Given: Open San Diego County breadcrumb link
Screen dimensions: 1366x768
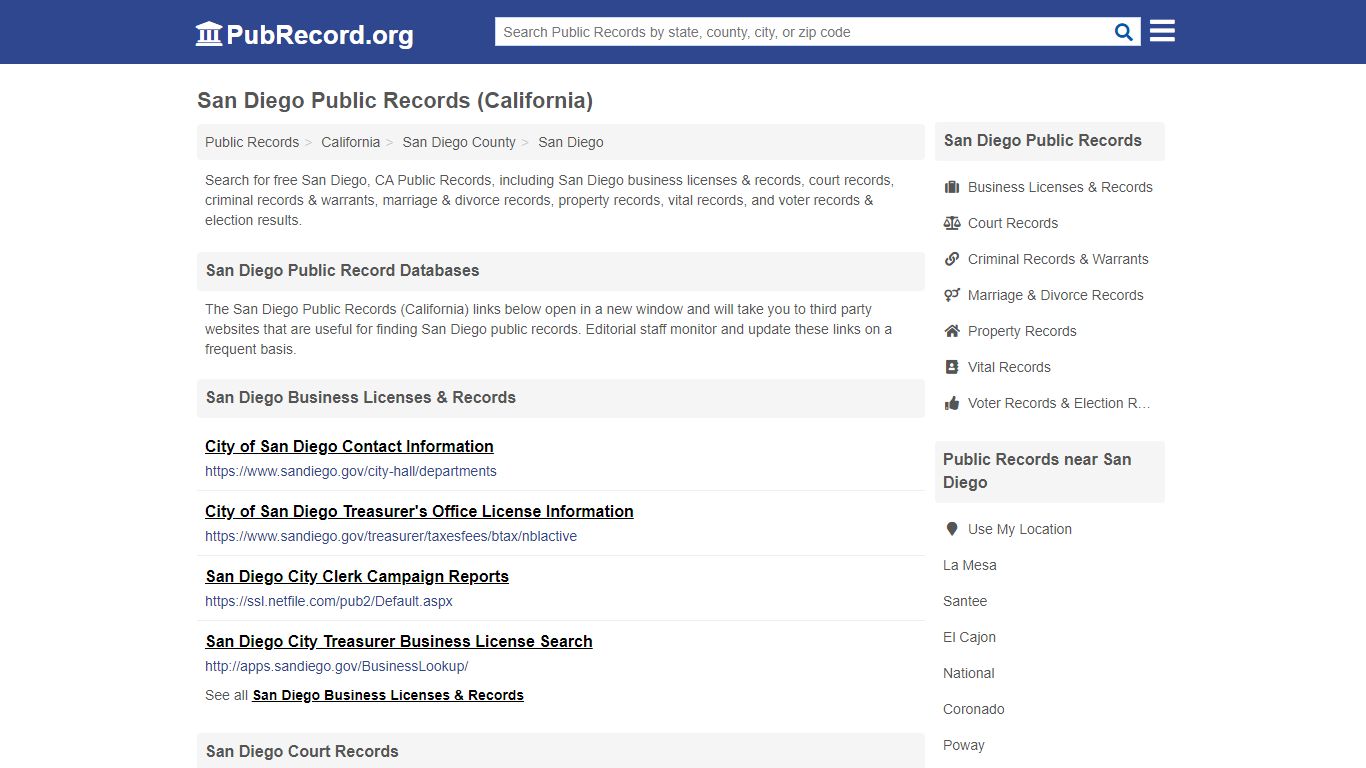Looking at the screenshot, I should (459, 142).
